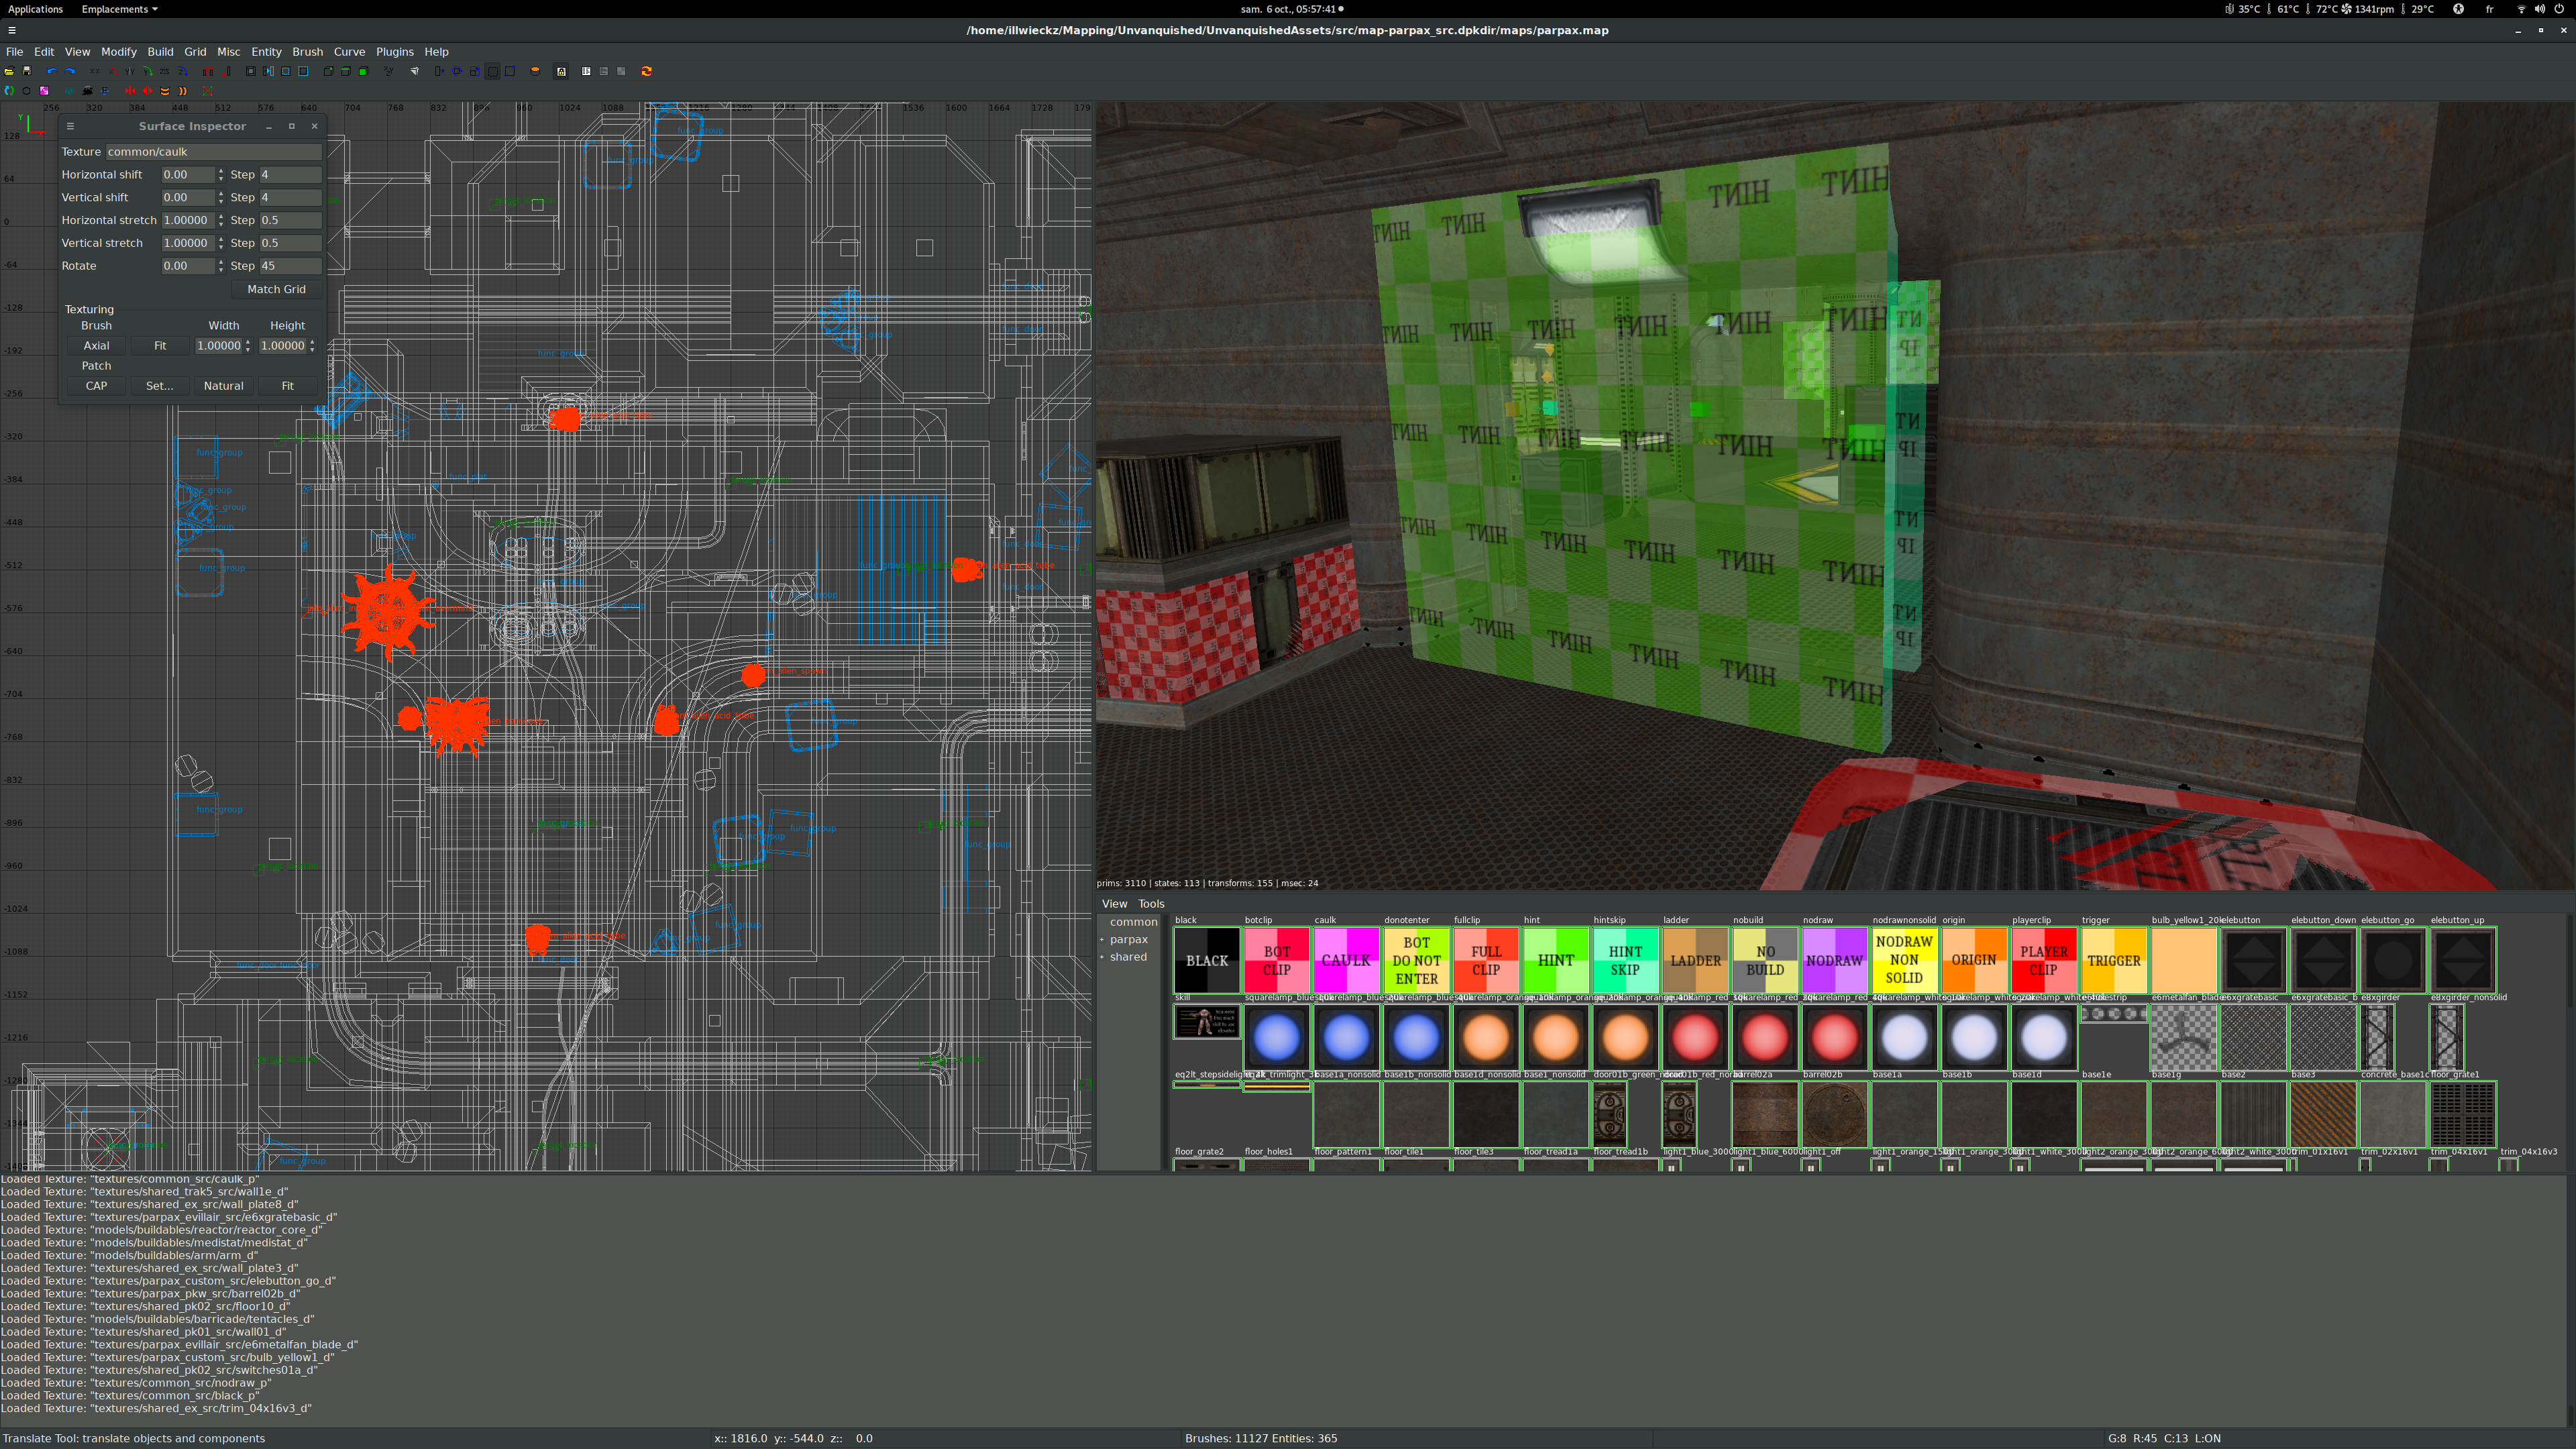Viewport: 2576px width, 1449px height.
Task: Click the y-axis flip icon
Action: tap(130, 71)
